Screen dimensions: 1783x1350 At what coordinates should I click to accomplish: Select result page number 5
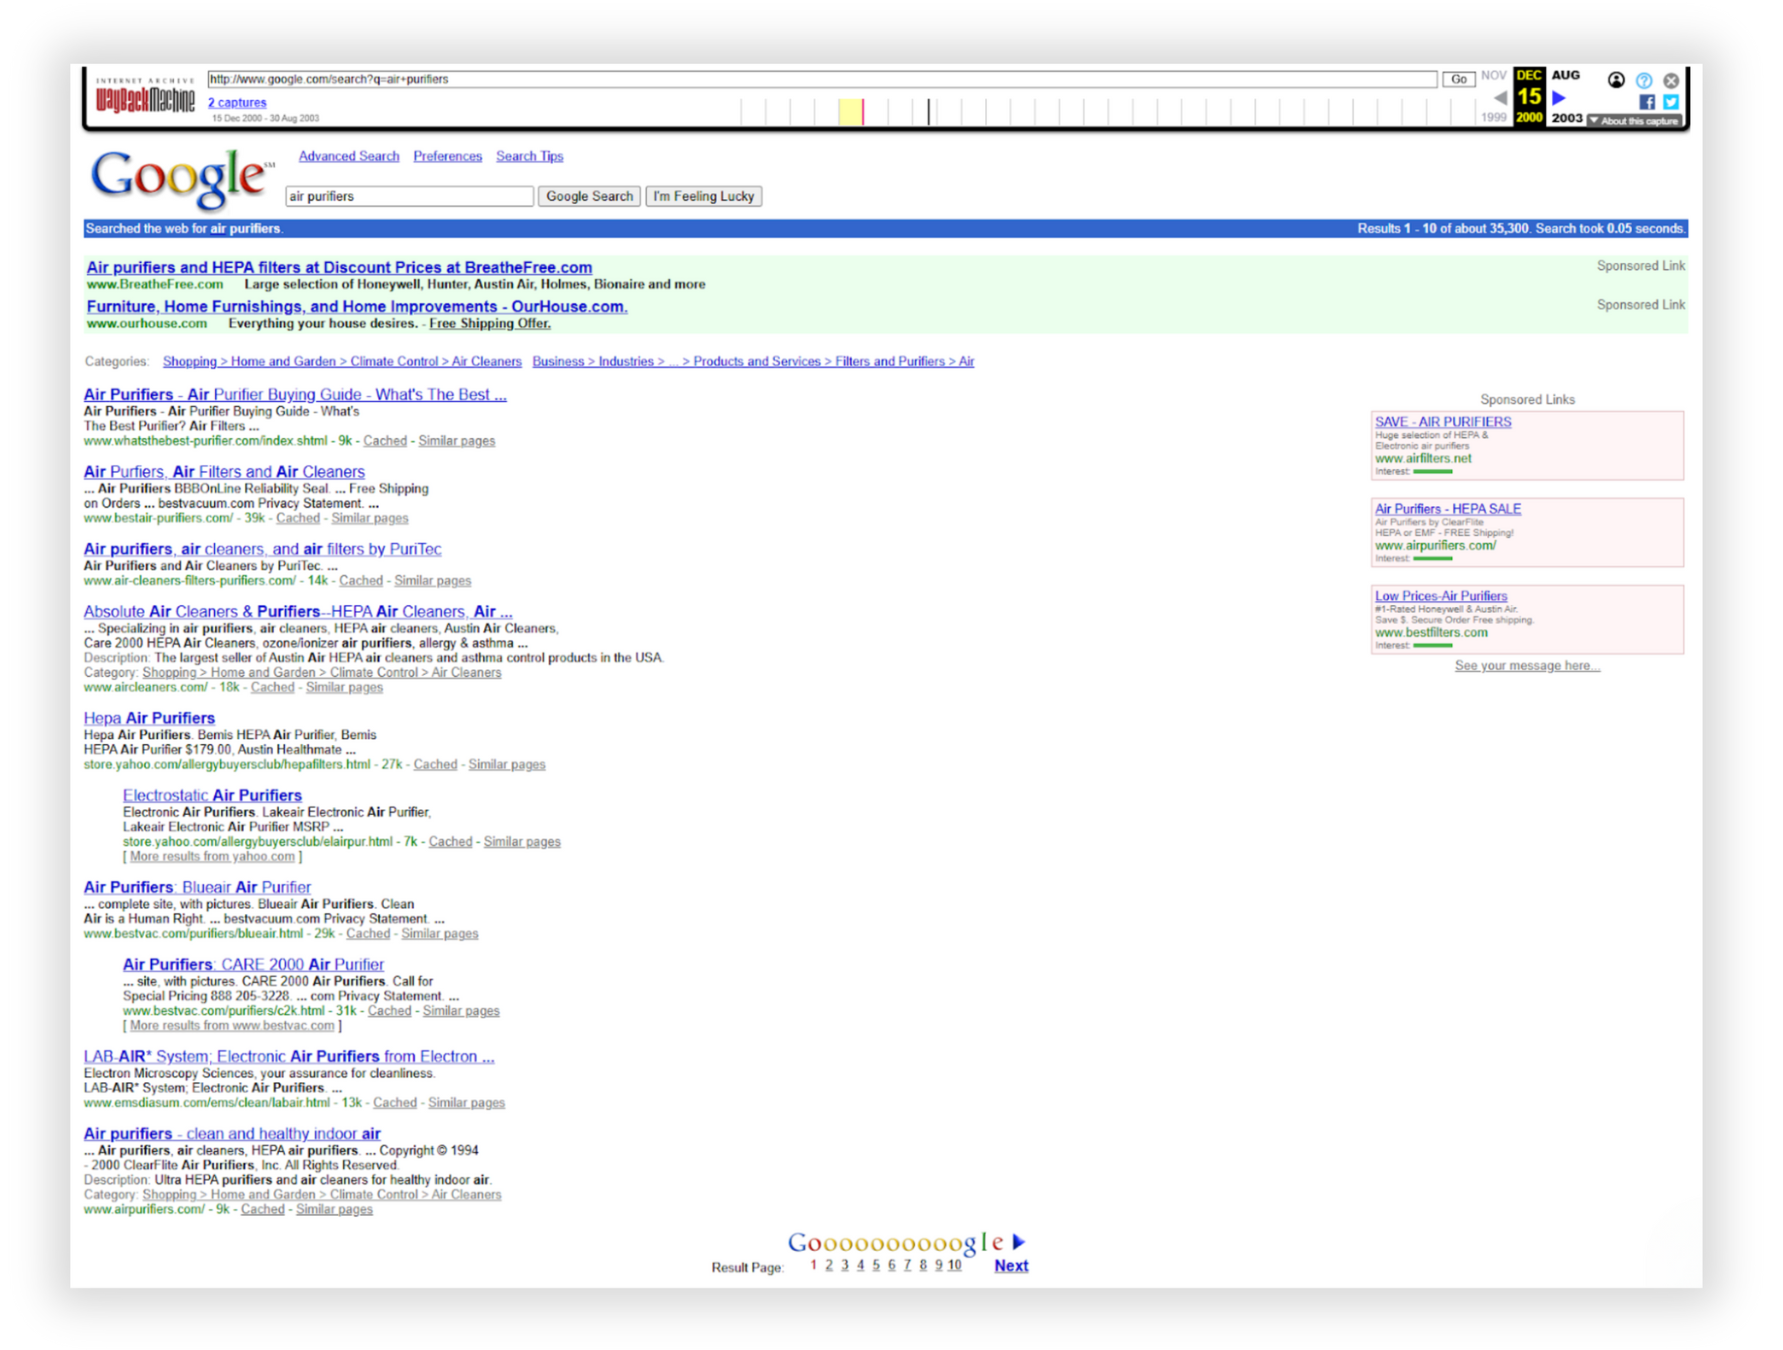[x=876, y=1264]
